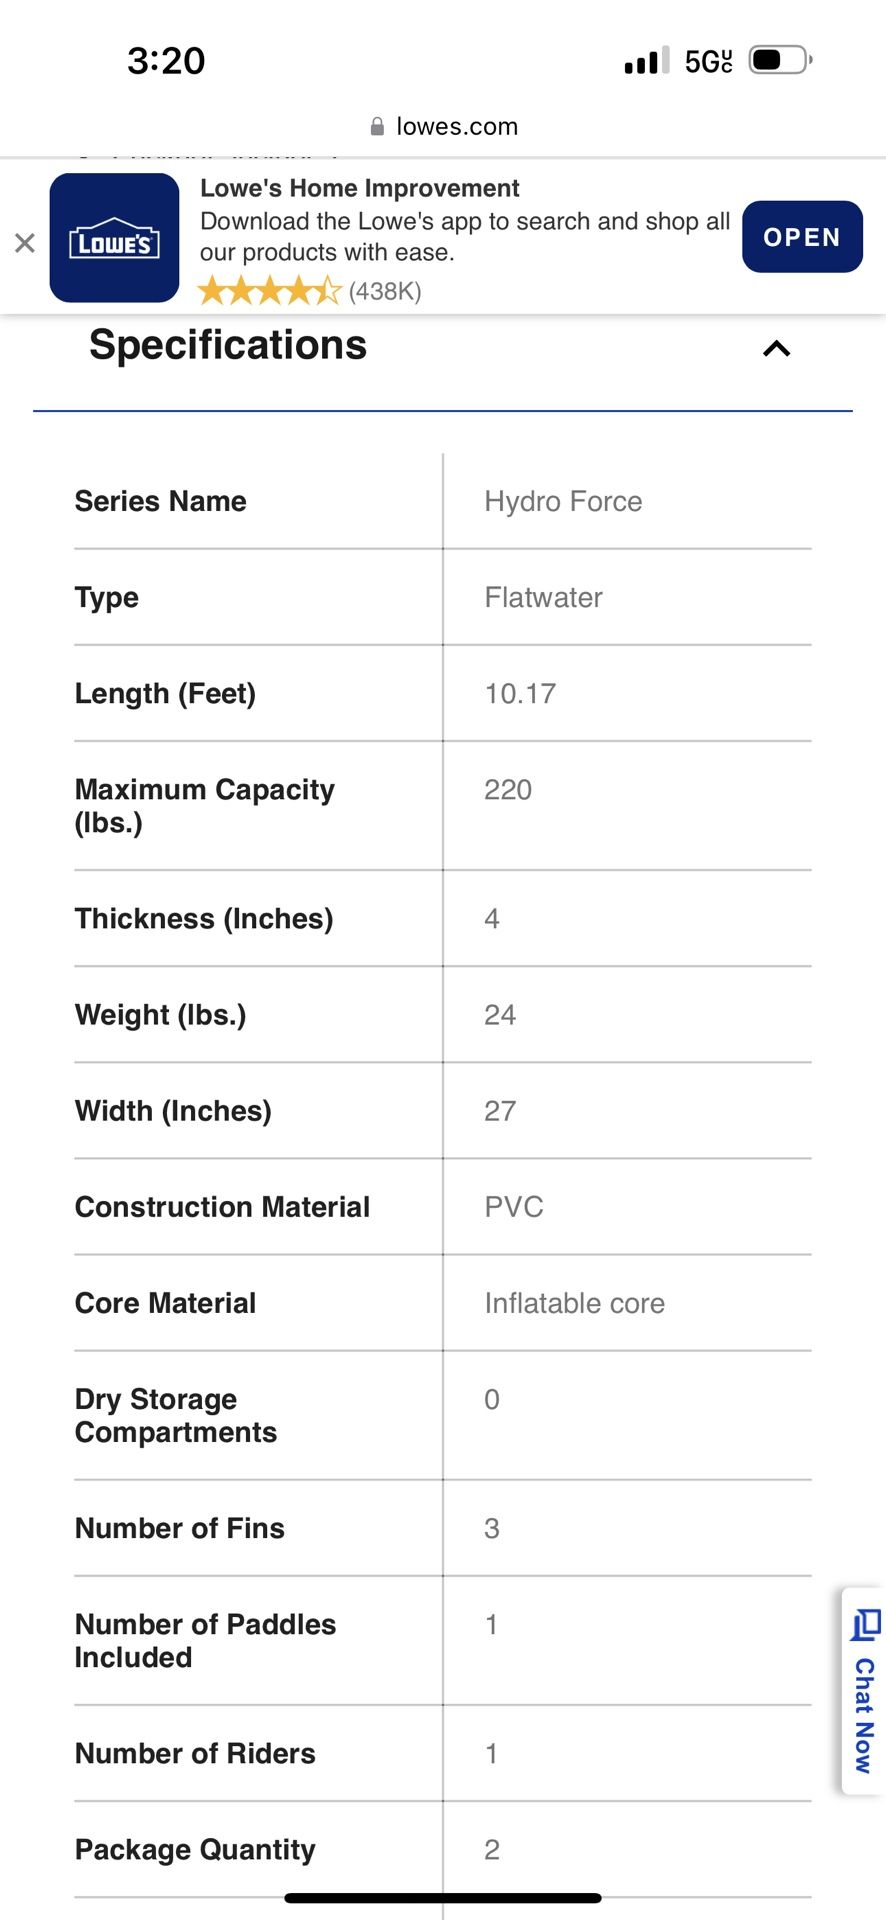886x1920 pixels.
Task: Tap the 3:20 clock in status bar
Action: pyautogui.click(x=166, y=61)
